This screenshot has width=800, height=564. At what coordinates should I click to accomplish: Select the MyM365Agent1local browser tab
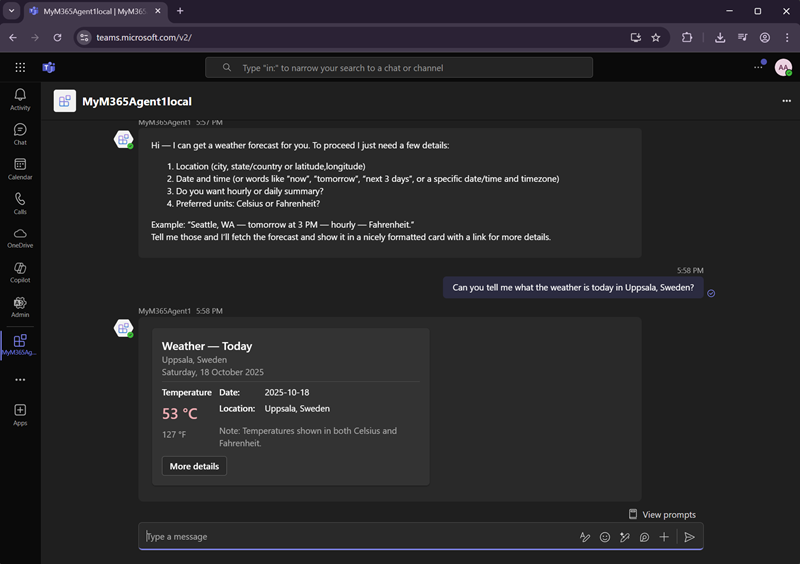click(95, 11)
